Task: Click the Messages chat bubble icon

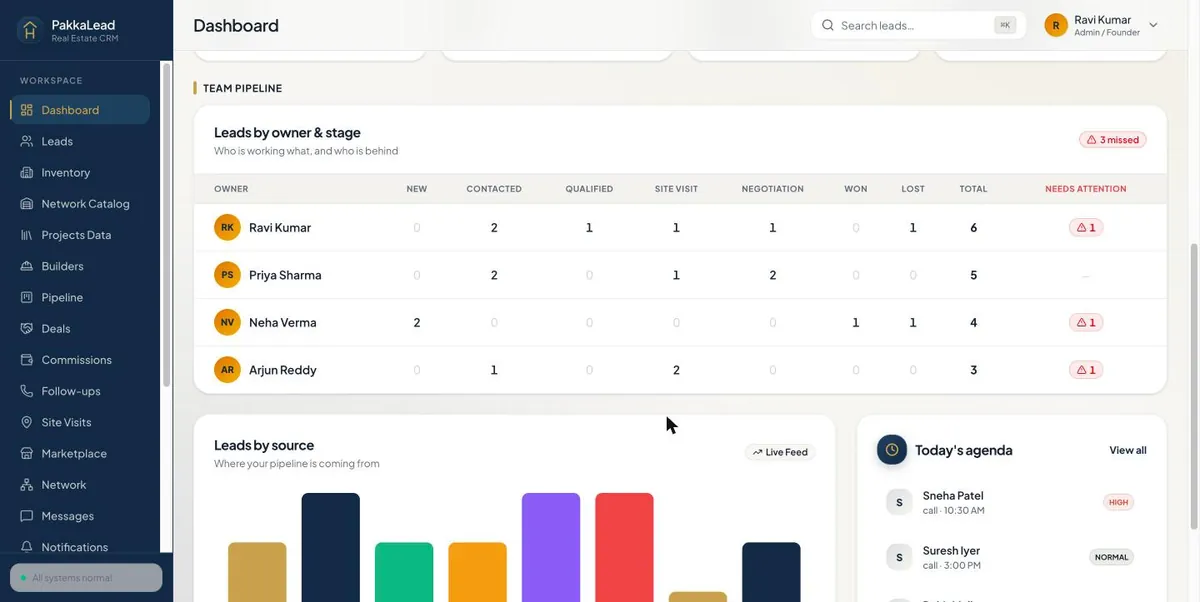Action: click(27, 516)
